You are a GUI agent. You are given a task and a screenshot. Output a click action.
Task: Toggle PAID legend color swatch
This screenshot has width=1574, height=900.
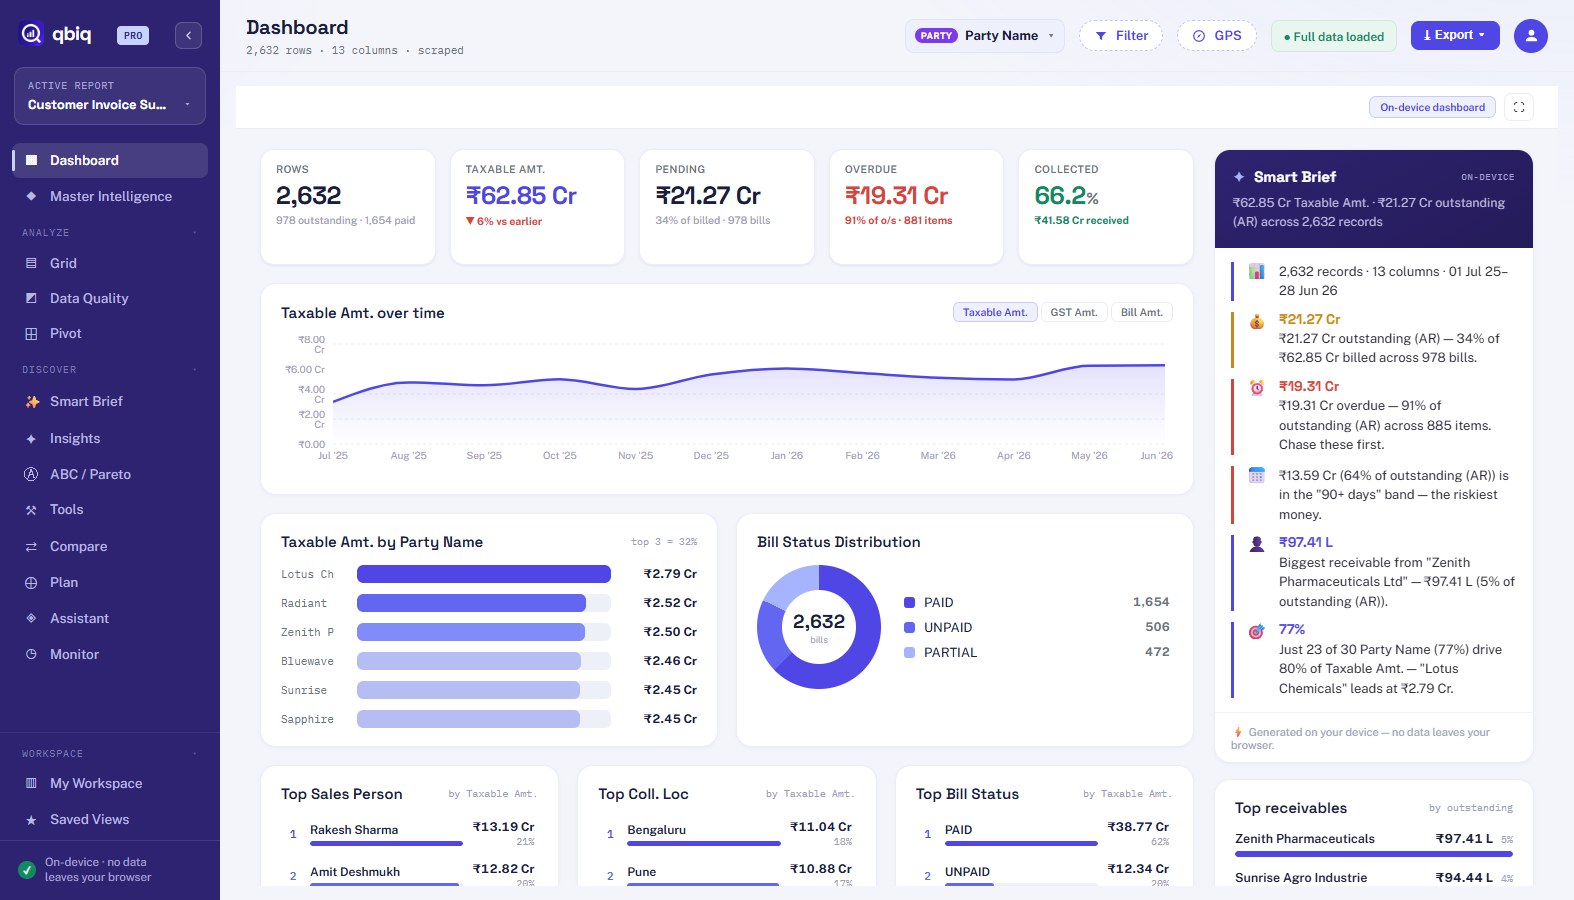[910, 603]
